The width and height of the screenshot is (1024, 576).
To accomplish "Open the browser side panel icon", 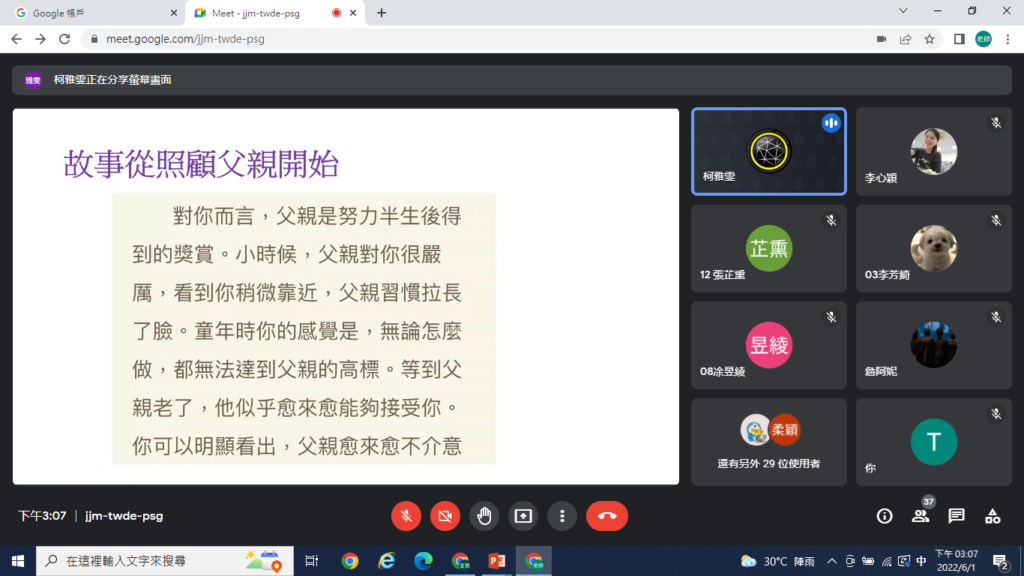I will (x=959, y=39).
